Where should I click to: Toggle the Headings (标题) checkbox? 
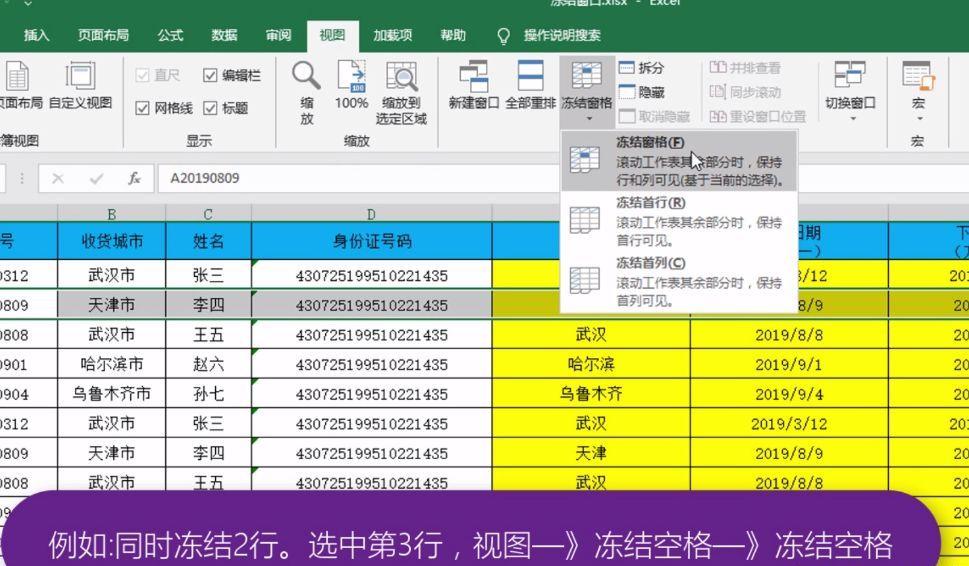(210, 108)
